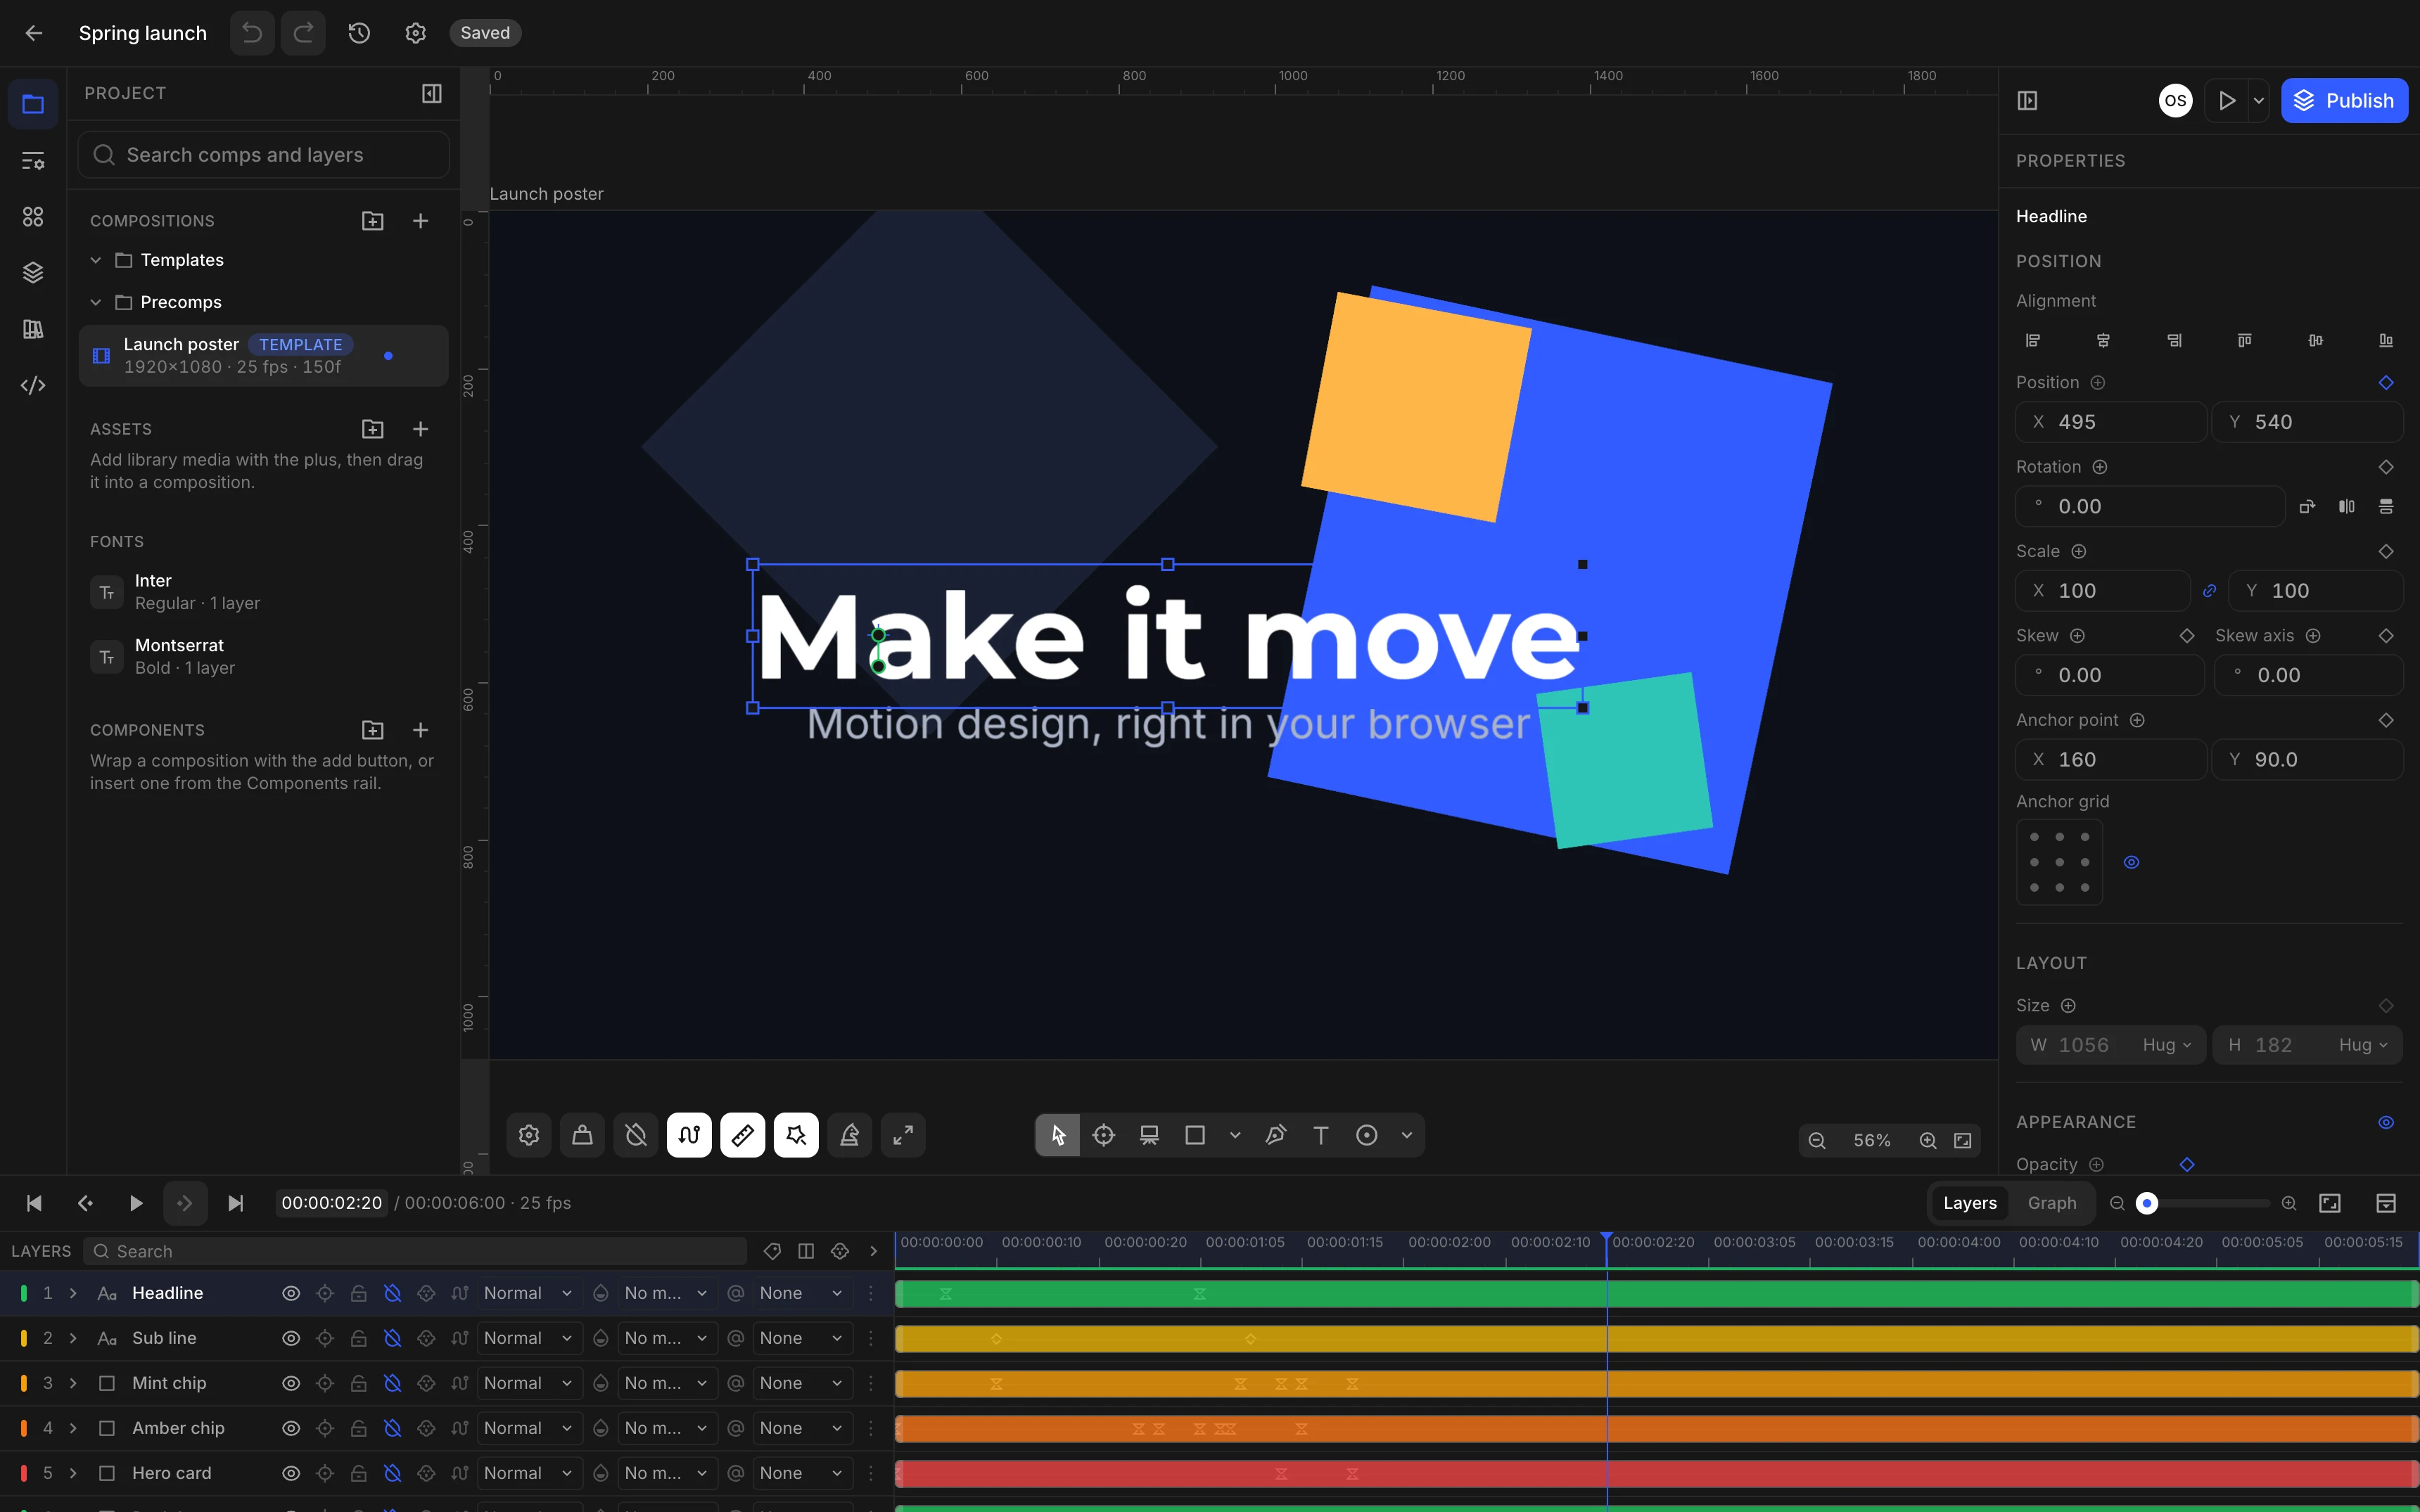Click the OS user avatar
2420x1512 pixels.
(2175, 100)
